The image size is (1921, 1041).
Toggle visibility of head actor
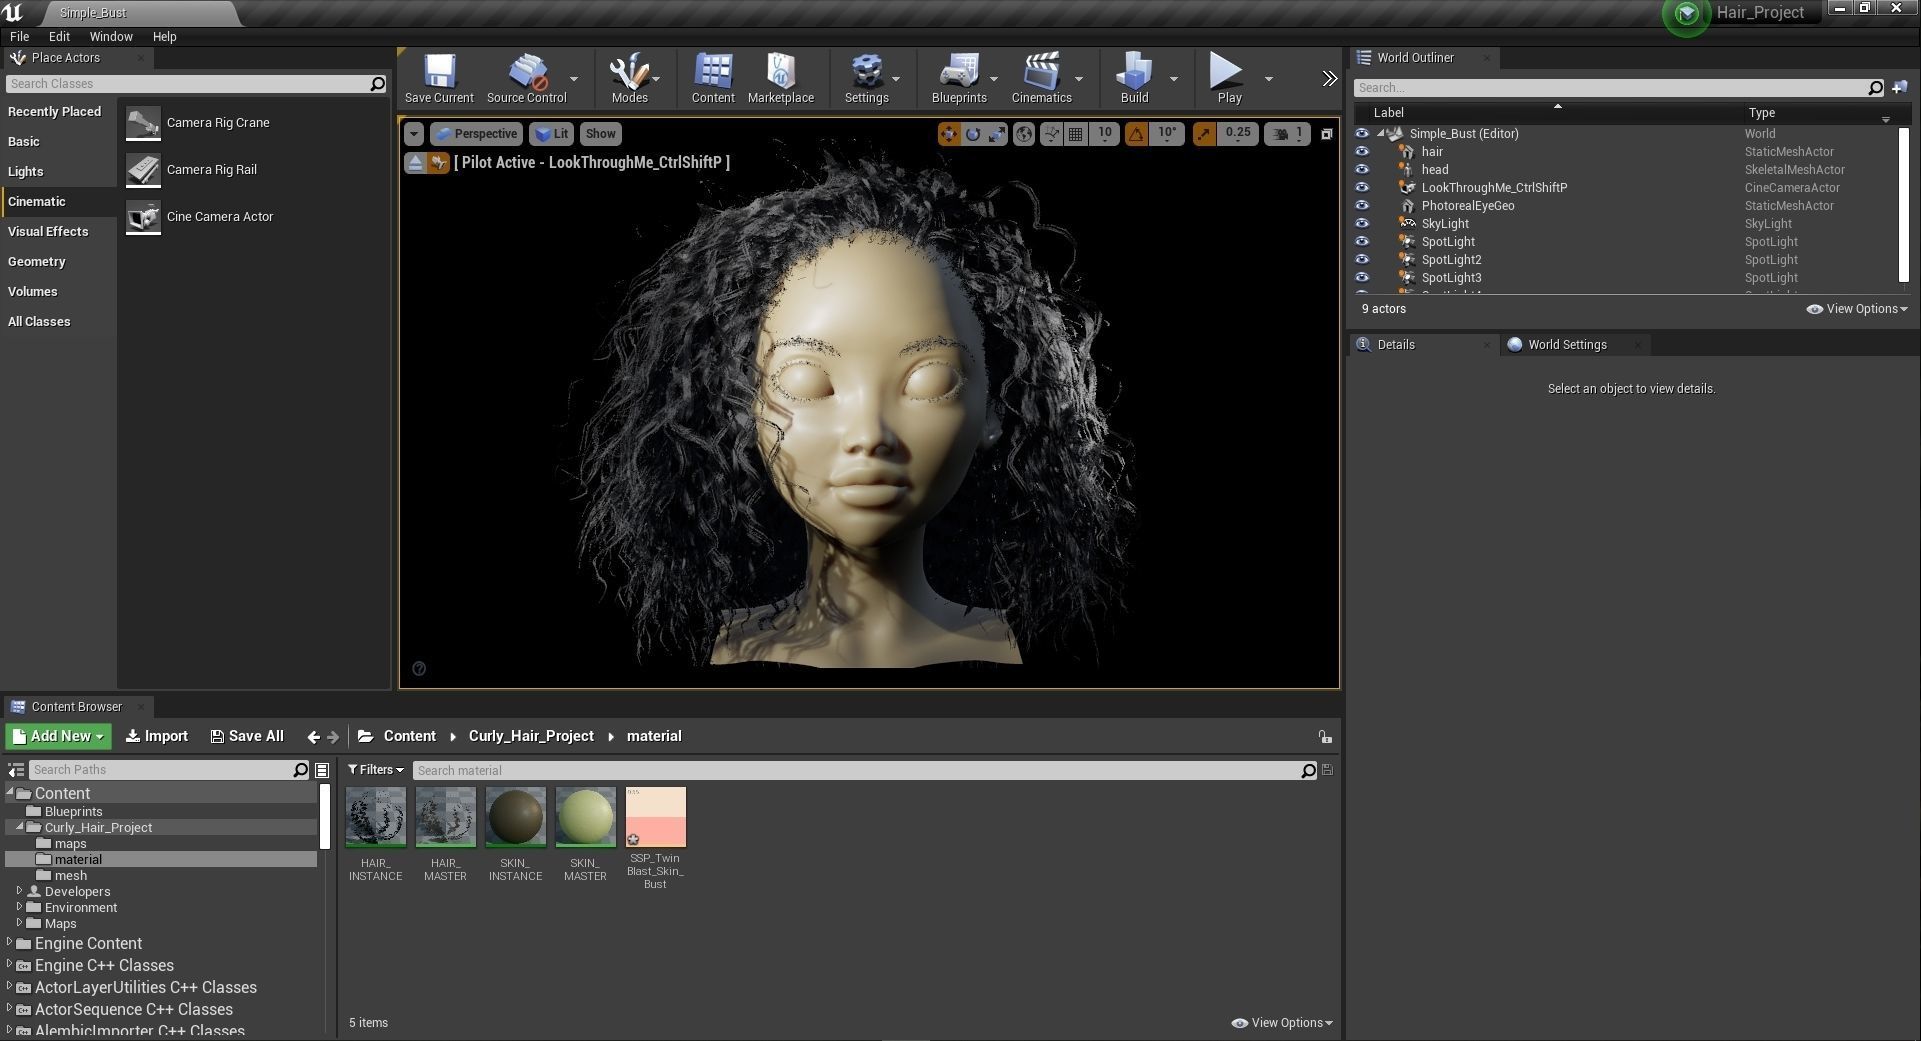pyautogui.click(x=1361, y=169)
